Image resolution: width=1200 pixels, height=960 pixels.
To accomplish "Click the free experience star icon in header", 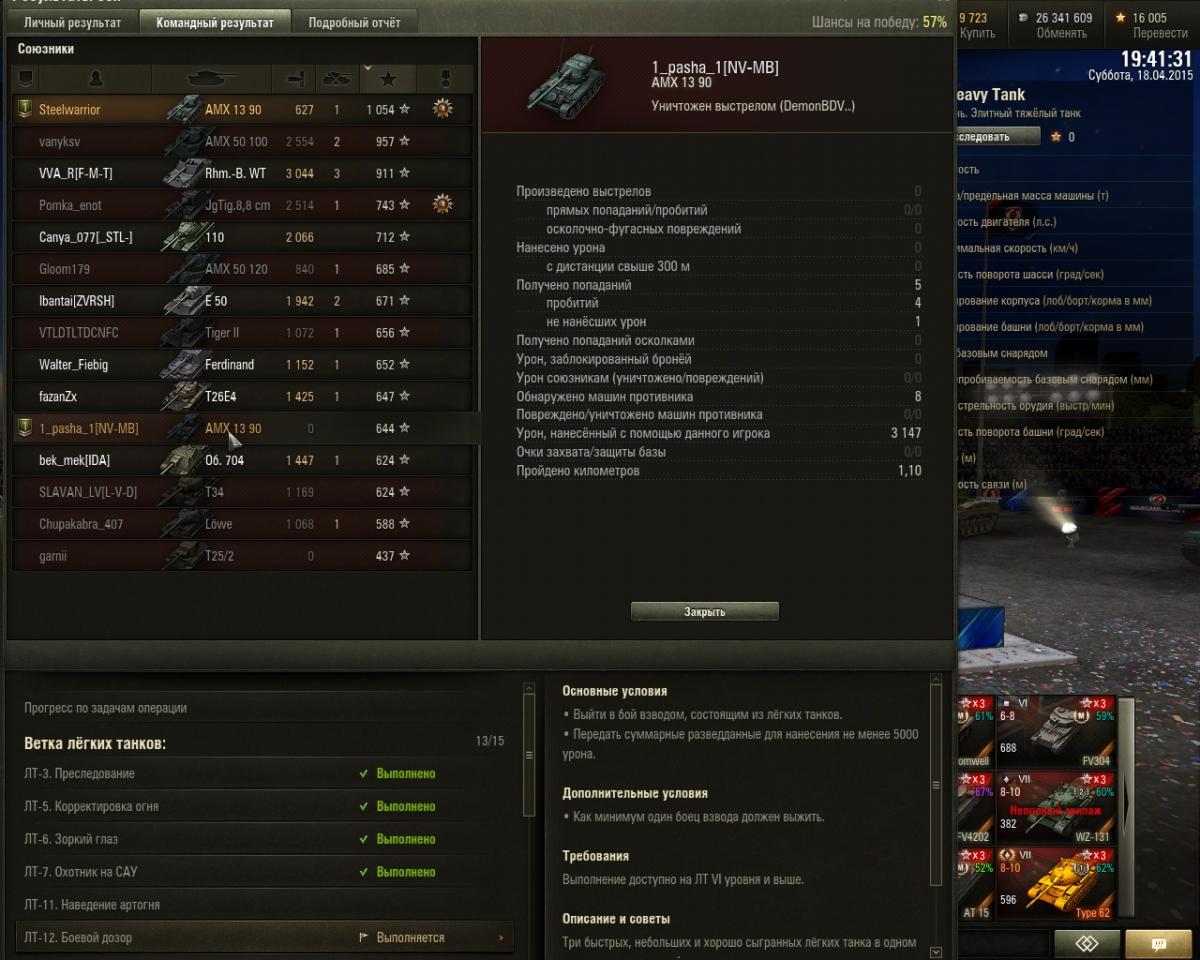I will (x=1121, y=18).
